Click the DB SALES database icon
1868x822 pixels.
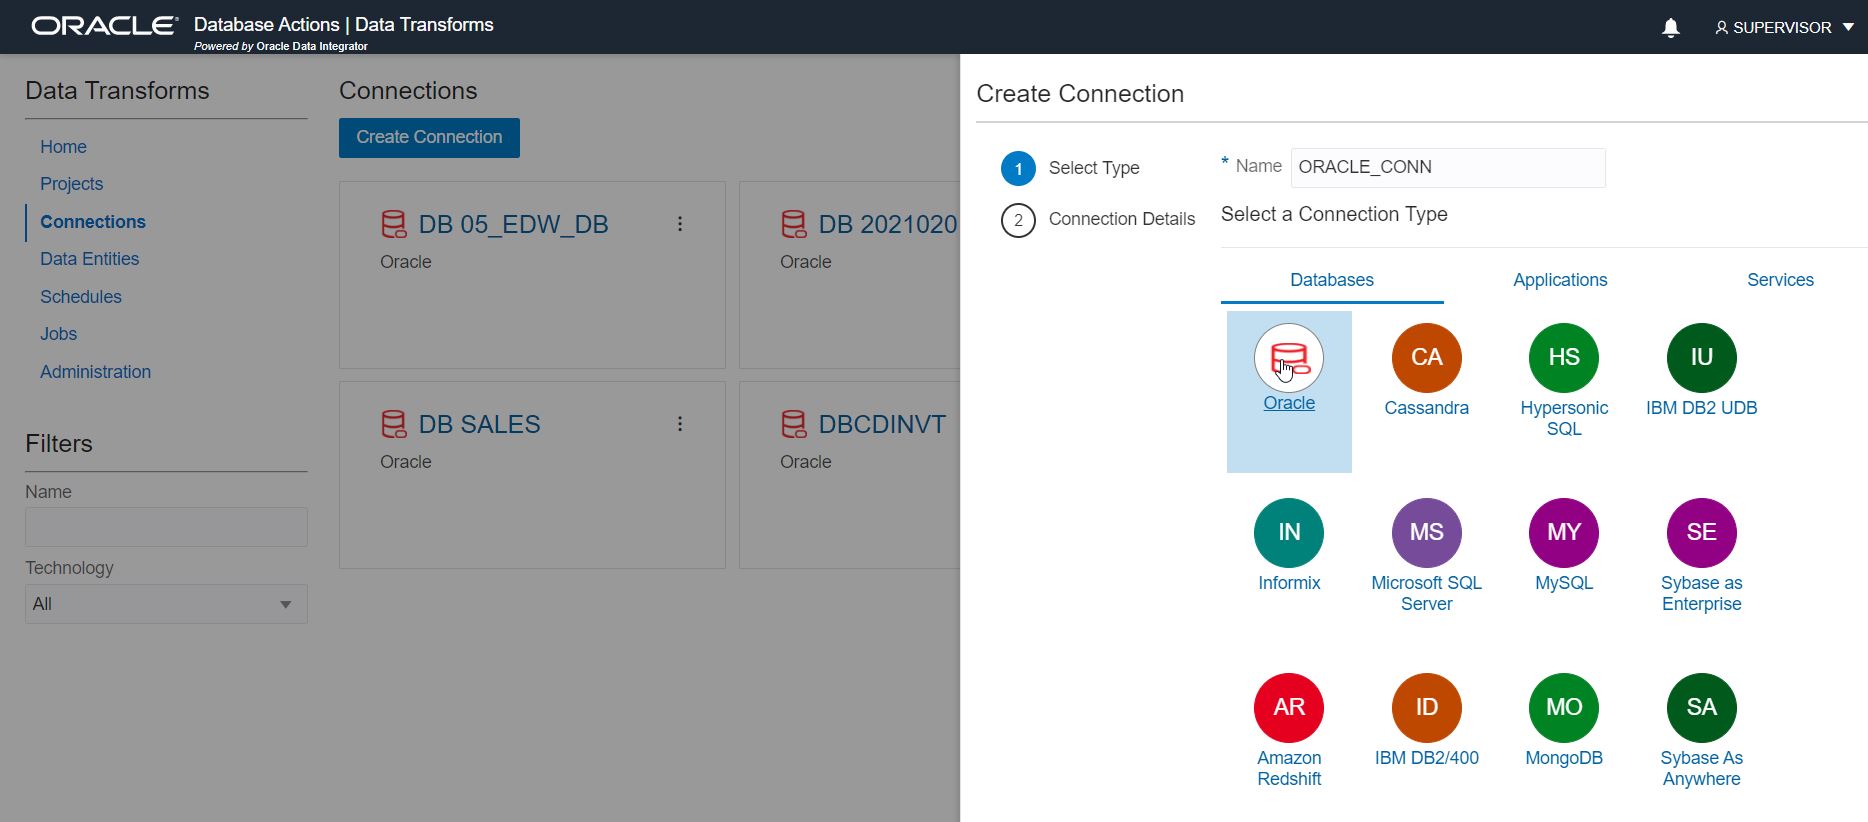394,424
